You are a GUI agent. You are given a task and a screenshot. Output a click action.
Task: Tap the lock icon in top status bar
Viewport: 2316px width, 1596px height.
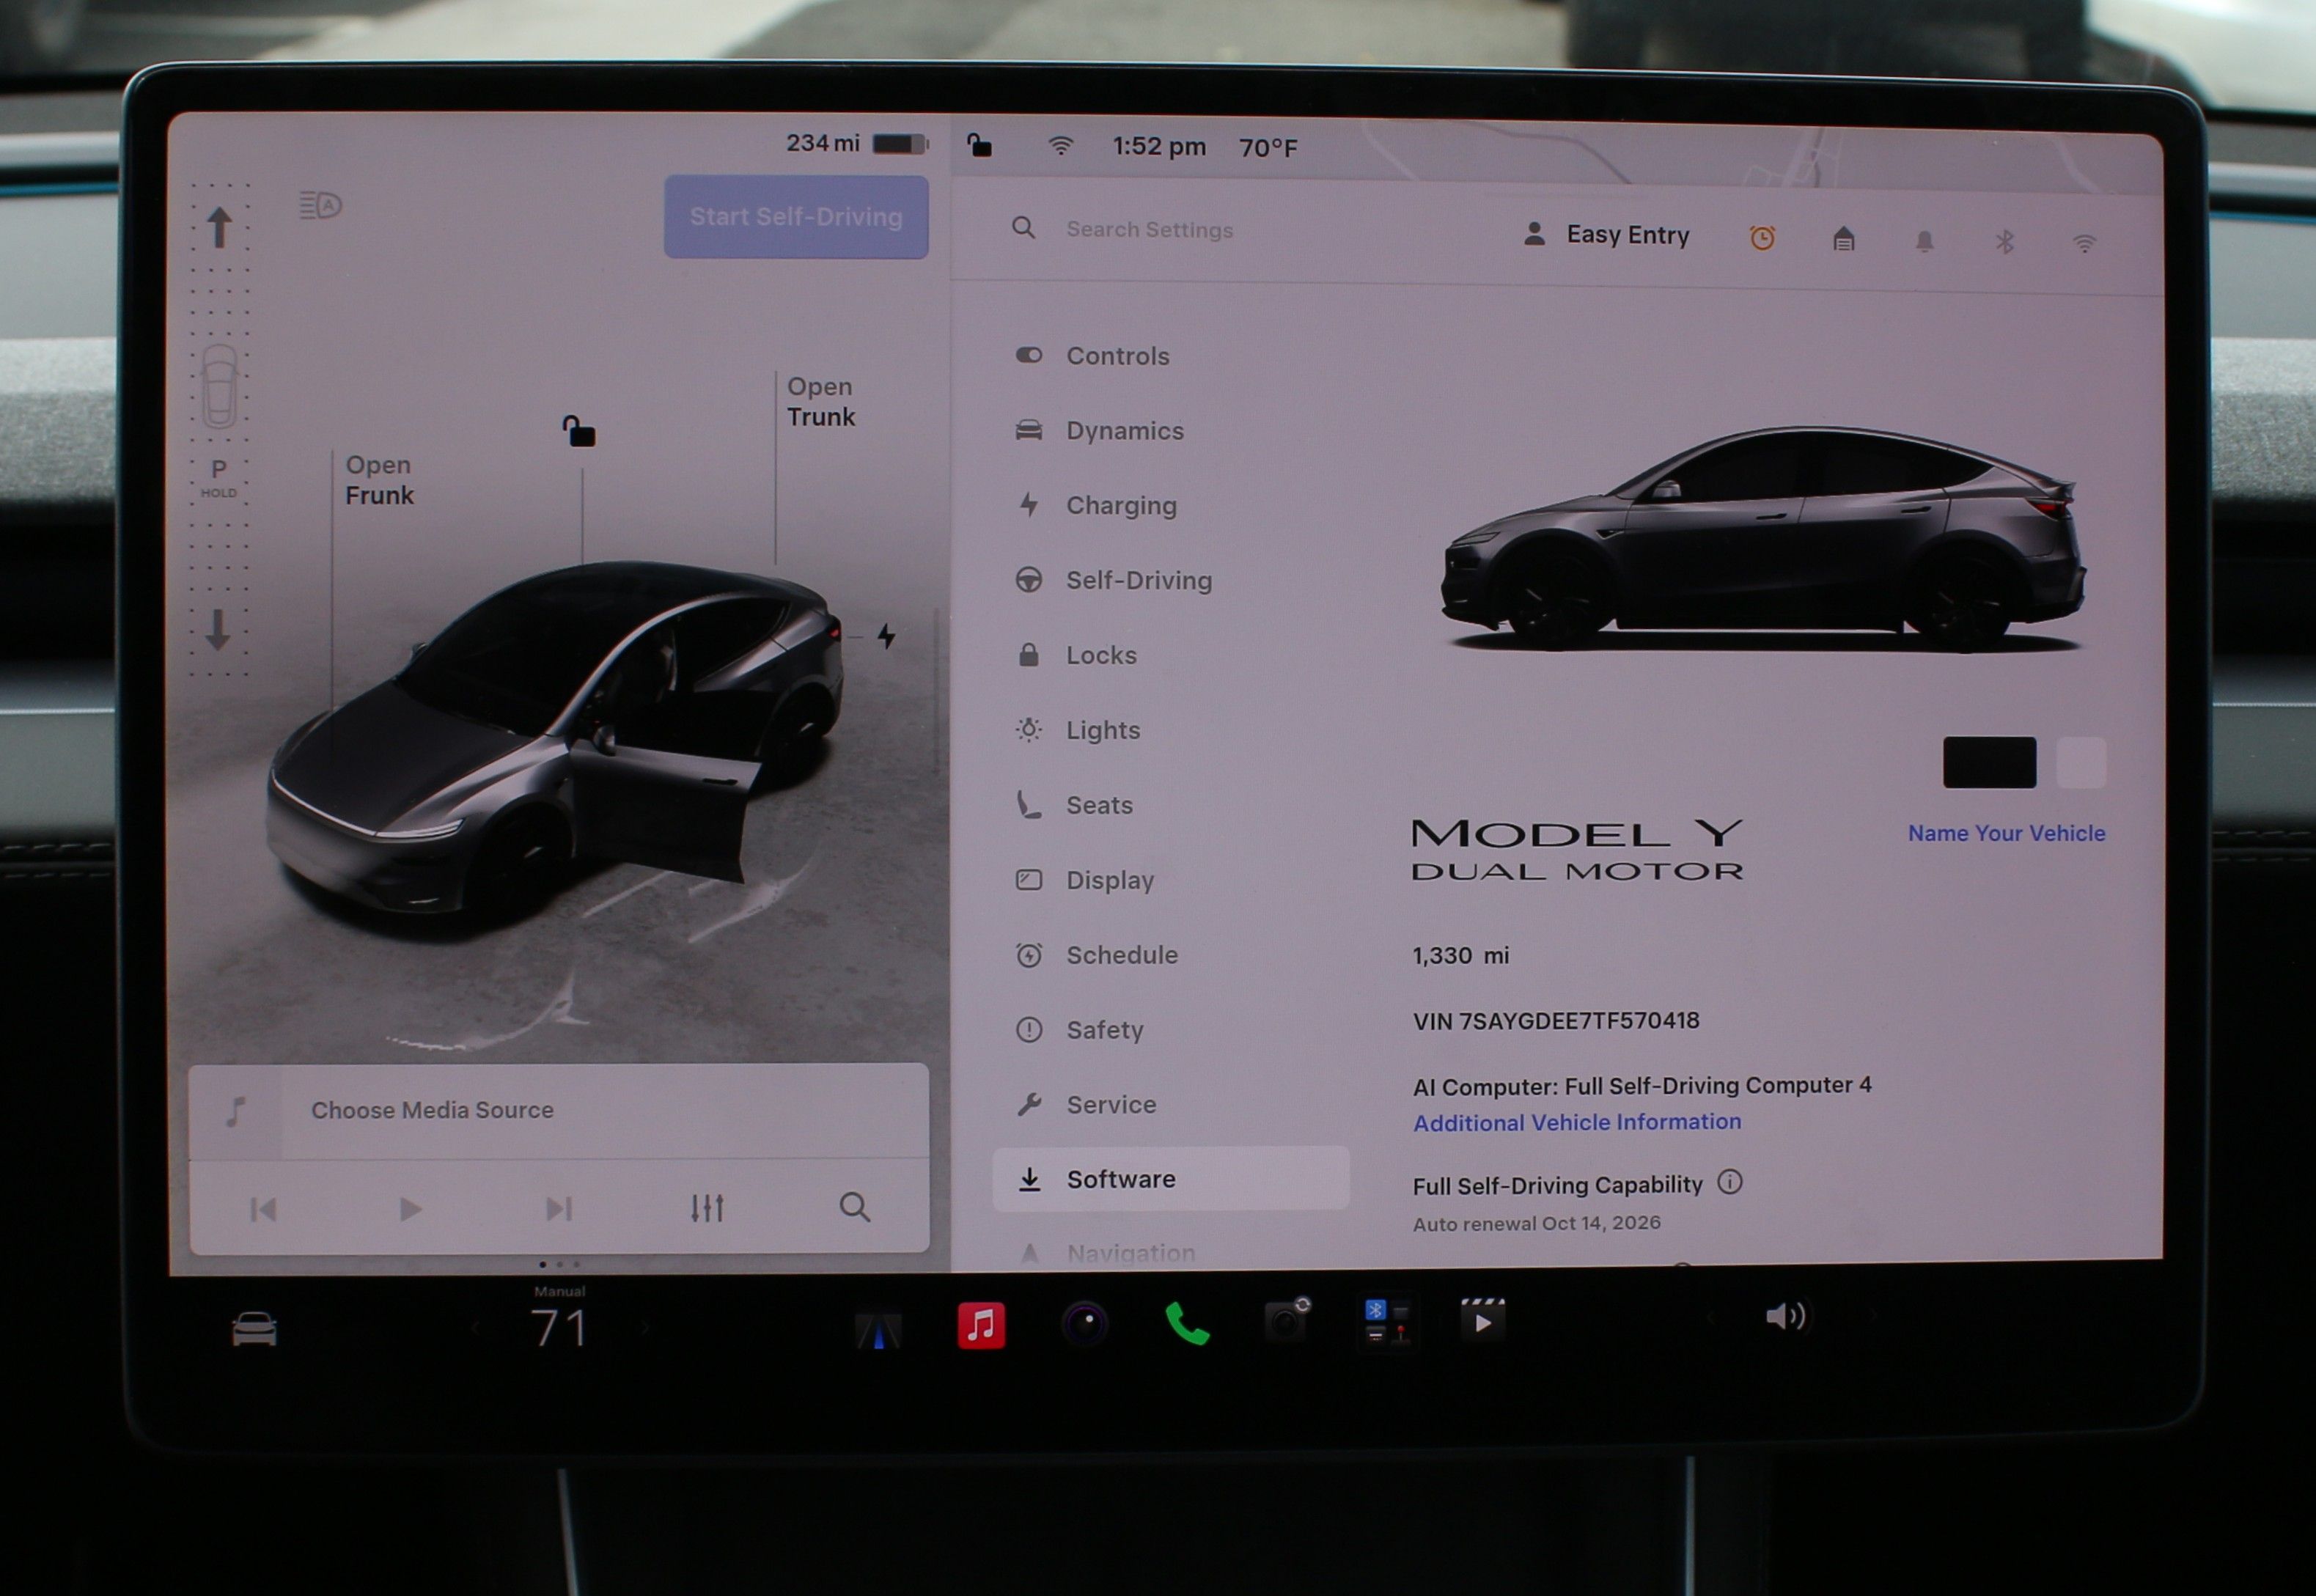click(x=979, y=146)
